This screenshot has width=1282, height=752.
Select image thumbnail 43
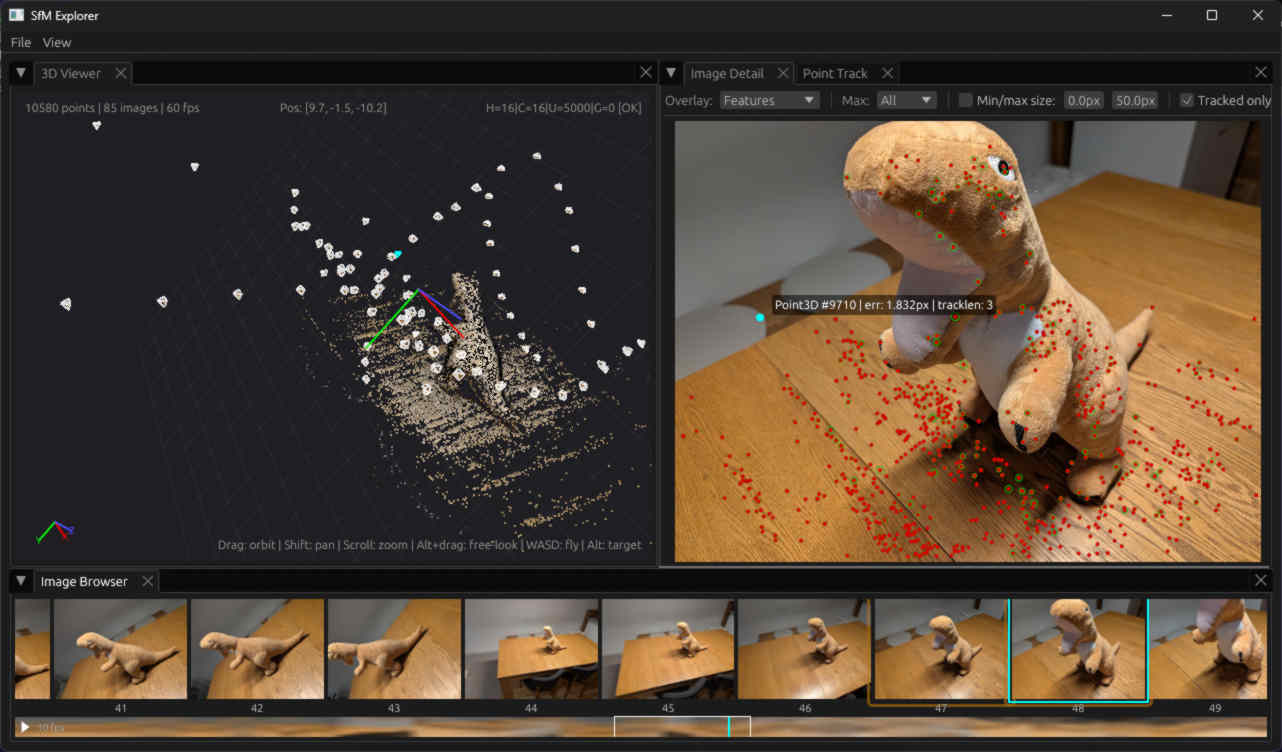click(394, 649)
